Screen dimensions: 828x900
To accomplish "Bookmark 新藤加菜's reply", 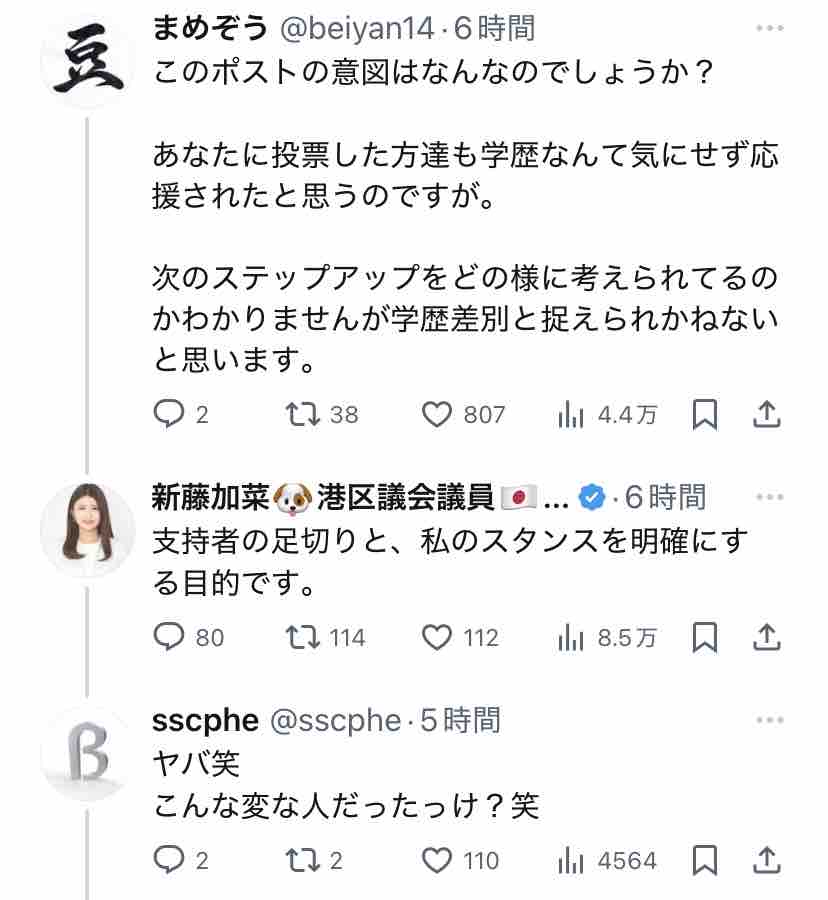I will [706, 637].
